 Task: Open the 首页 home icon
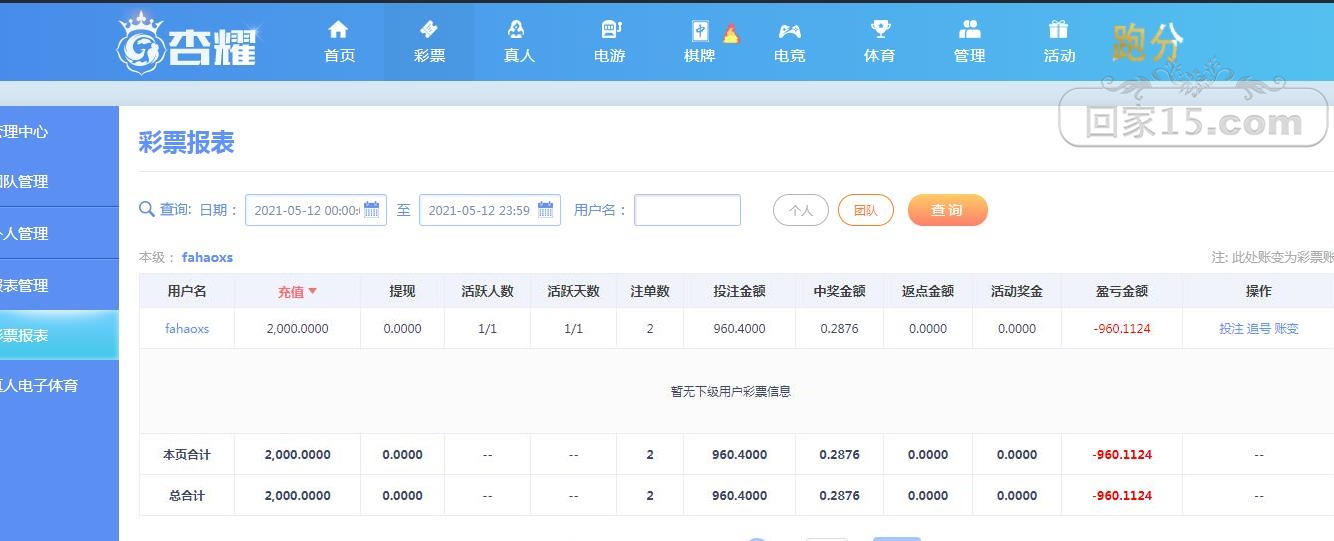coord(339,29)
